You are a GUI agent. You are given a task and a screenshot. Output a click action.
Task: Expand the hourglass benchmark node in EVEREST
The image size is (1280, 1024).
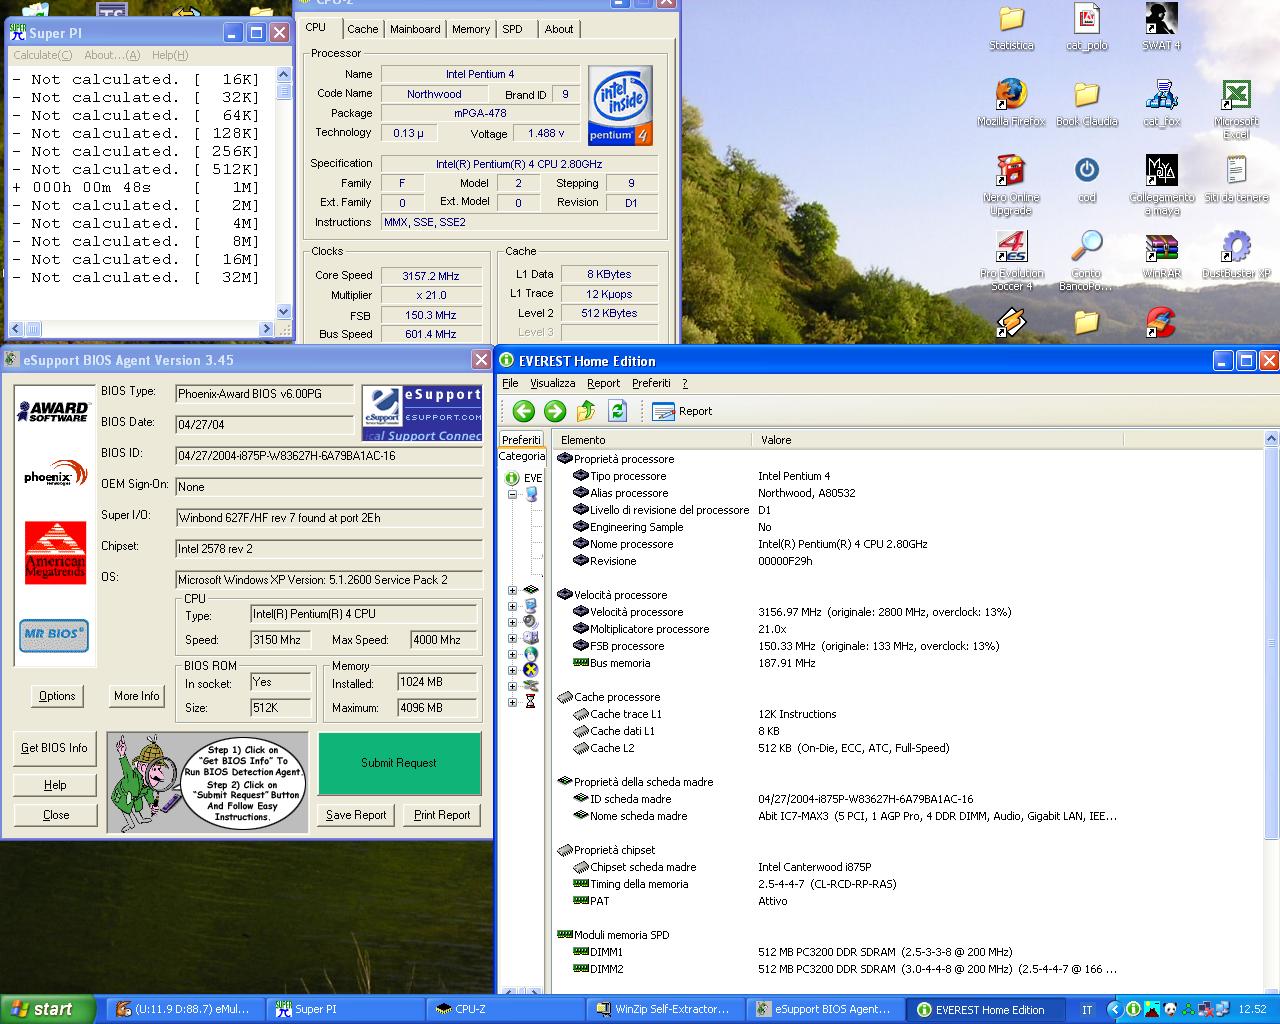pyautogui.click(x=512, y=702)
